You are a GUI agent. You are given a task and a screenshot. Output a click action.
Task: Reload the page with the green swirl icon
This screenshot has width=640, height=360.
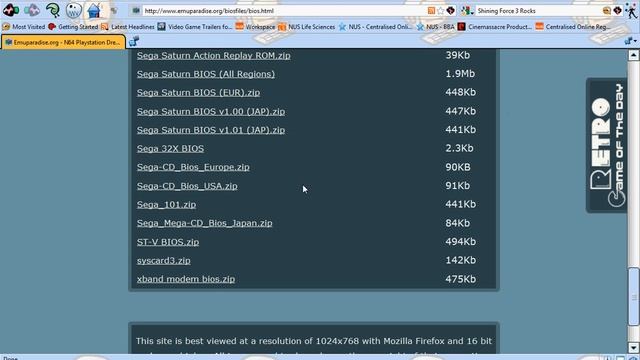pos(53,10)
